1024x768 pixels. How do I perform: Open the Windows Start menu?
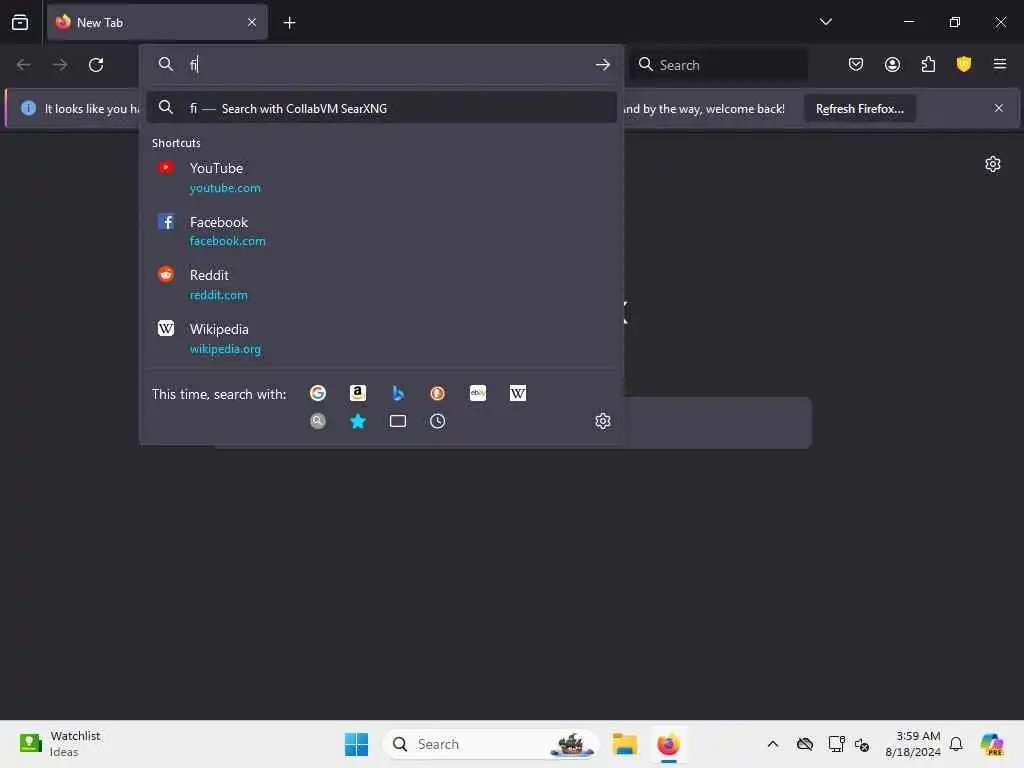click(356, 744)
